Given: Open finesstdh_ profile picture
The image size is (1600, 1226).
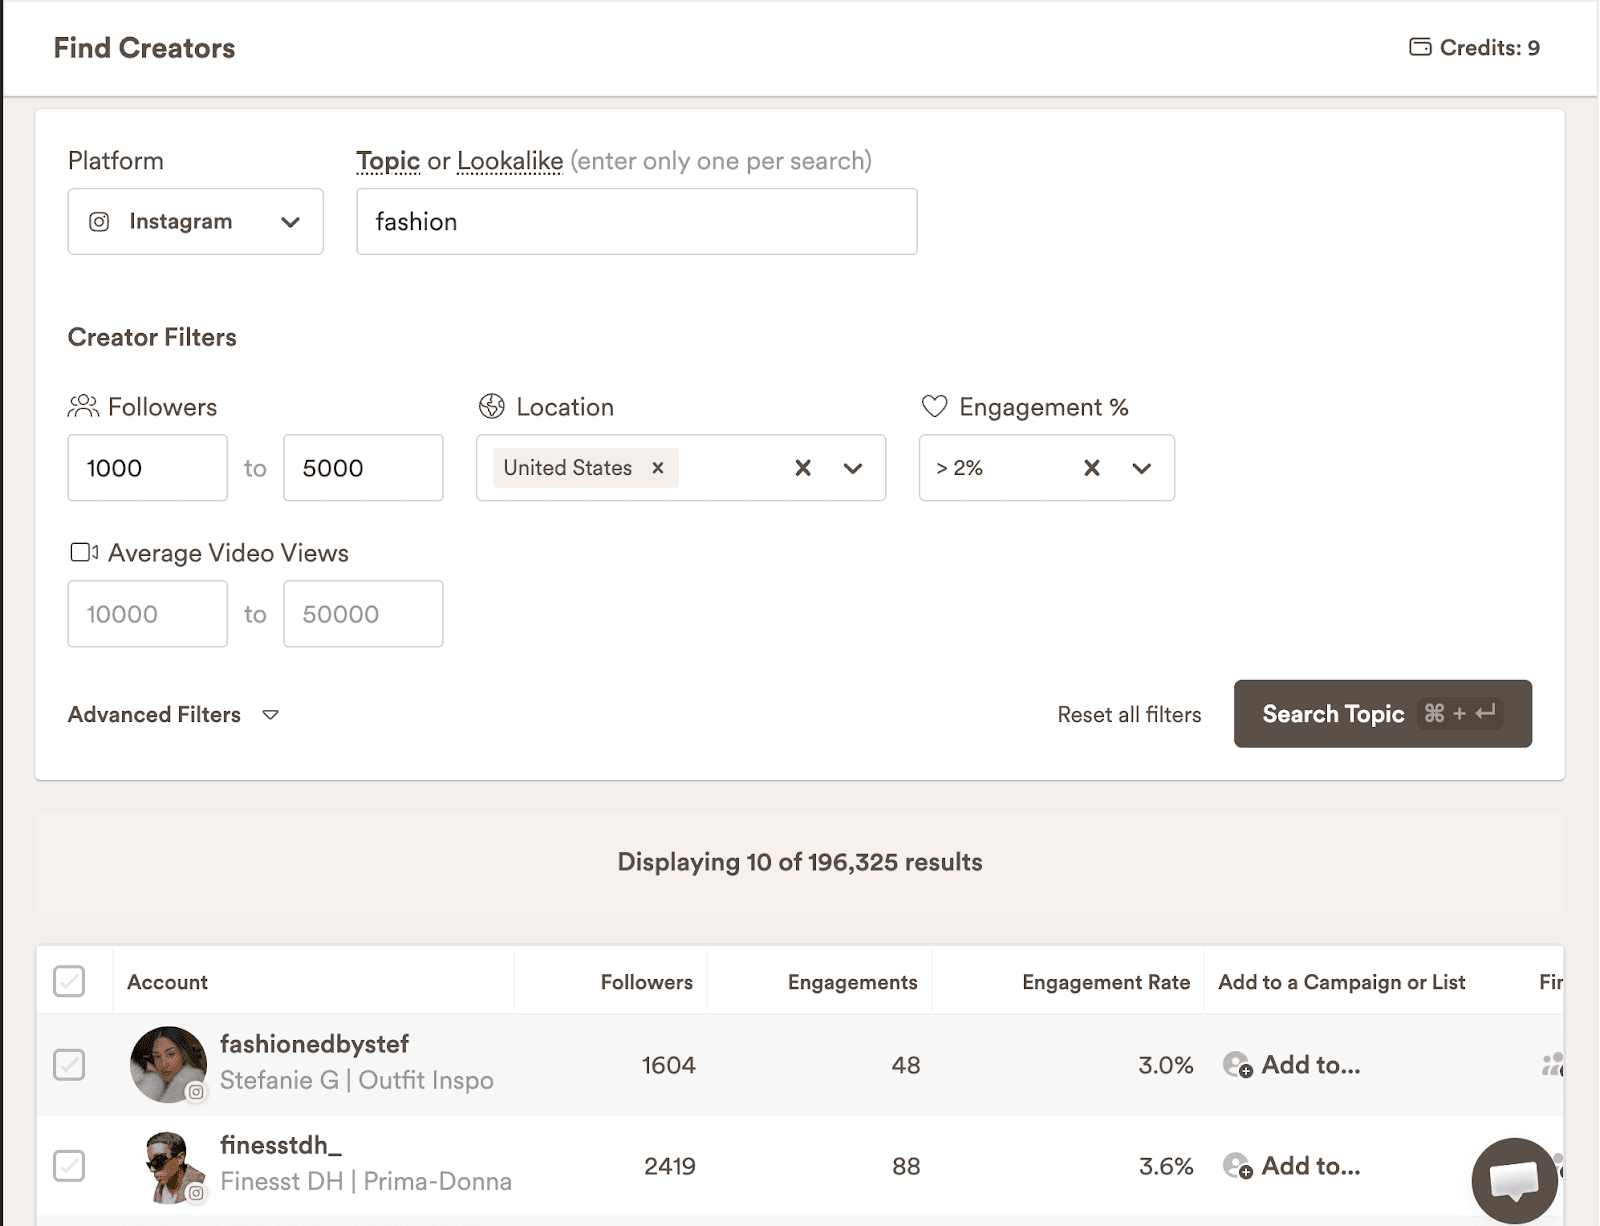Looking at the screenshot, I should pyautogui.click(x=168, y=1166).
